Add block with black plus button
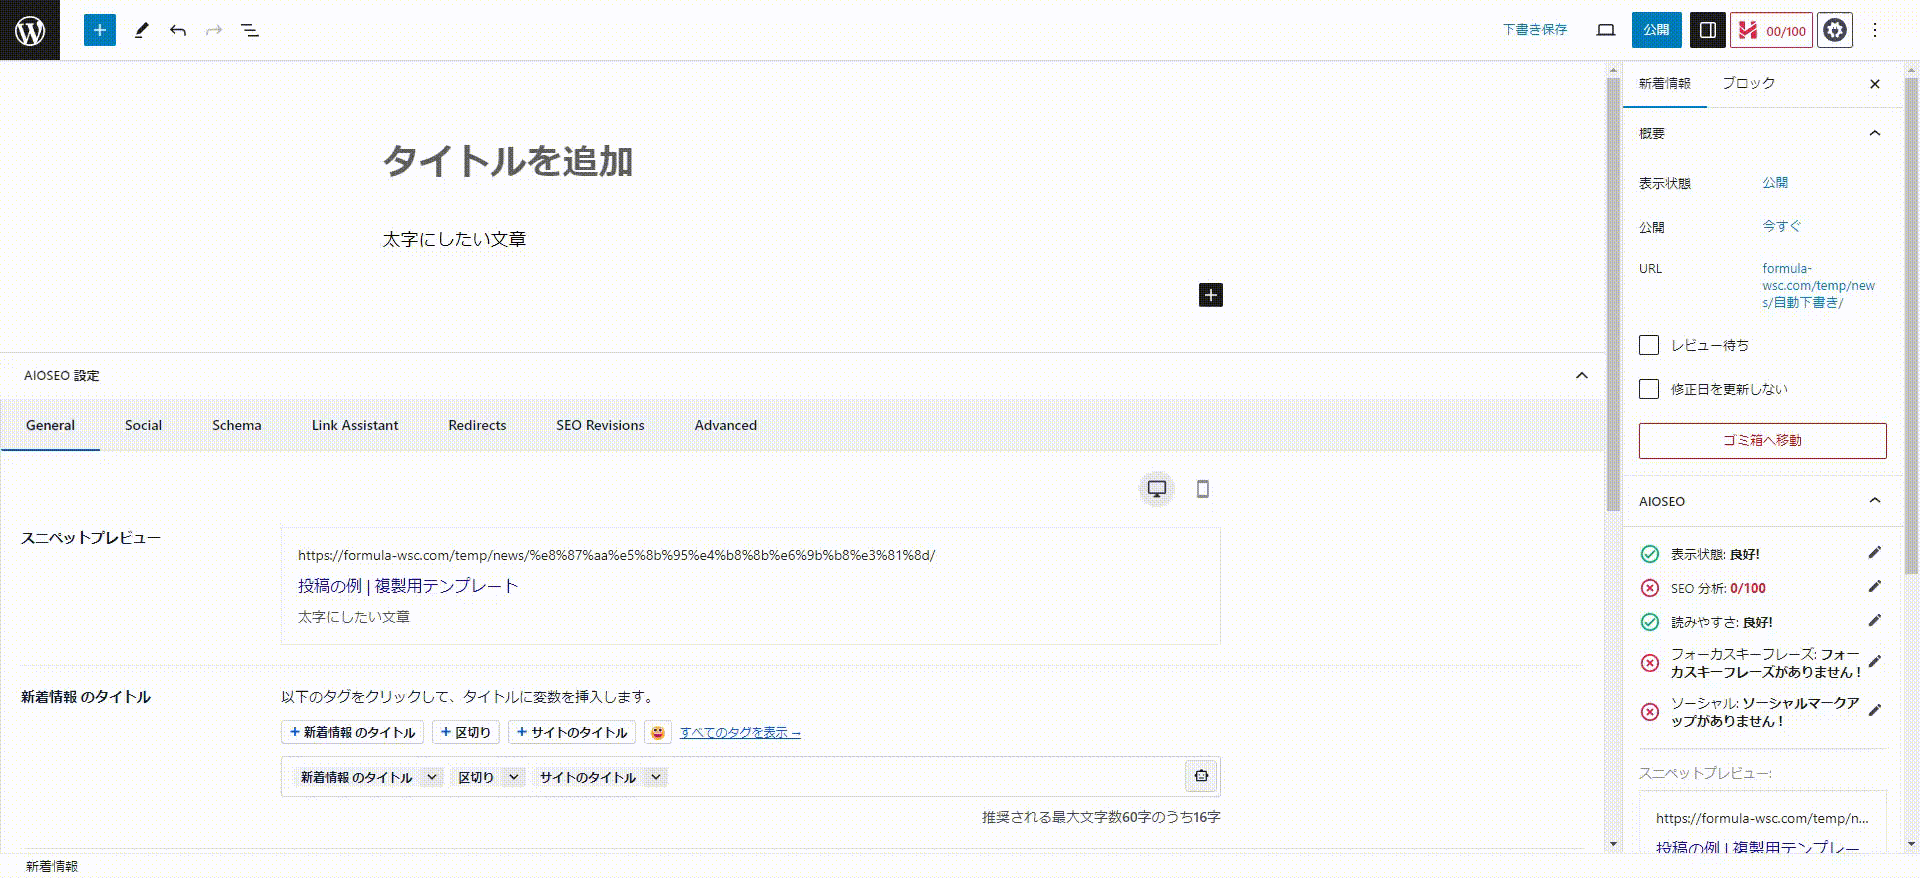 coord(1210,295)
